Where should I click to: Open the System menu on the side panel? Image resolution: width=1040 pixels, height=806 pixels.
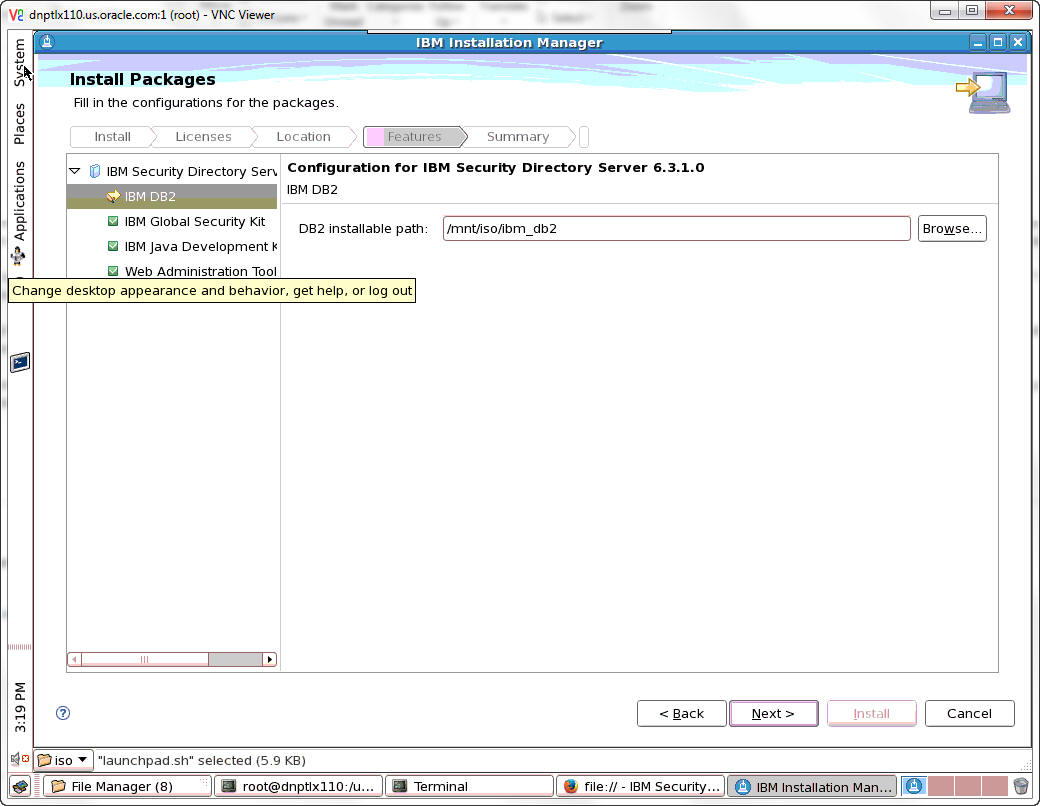[20, 62]
